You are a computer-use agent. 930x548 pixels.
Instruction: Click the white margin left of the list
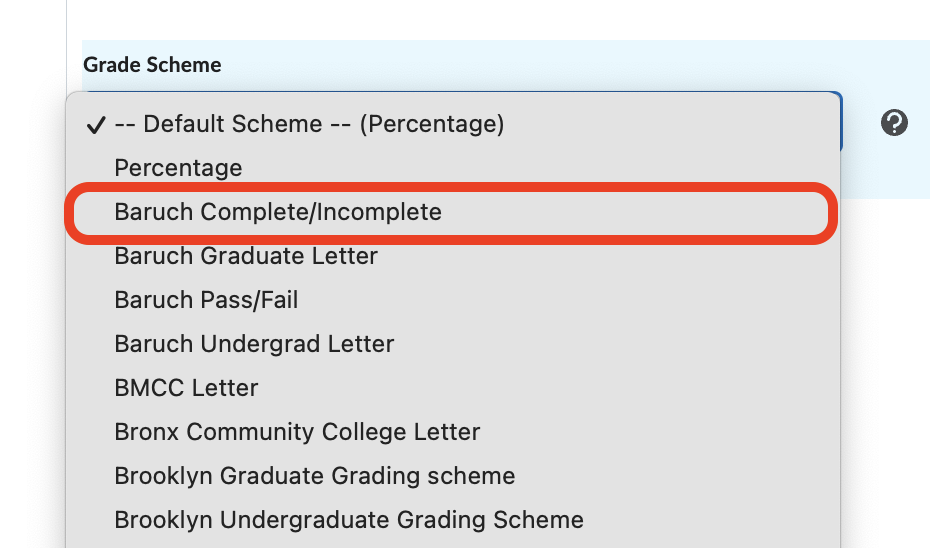point(30,300)
